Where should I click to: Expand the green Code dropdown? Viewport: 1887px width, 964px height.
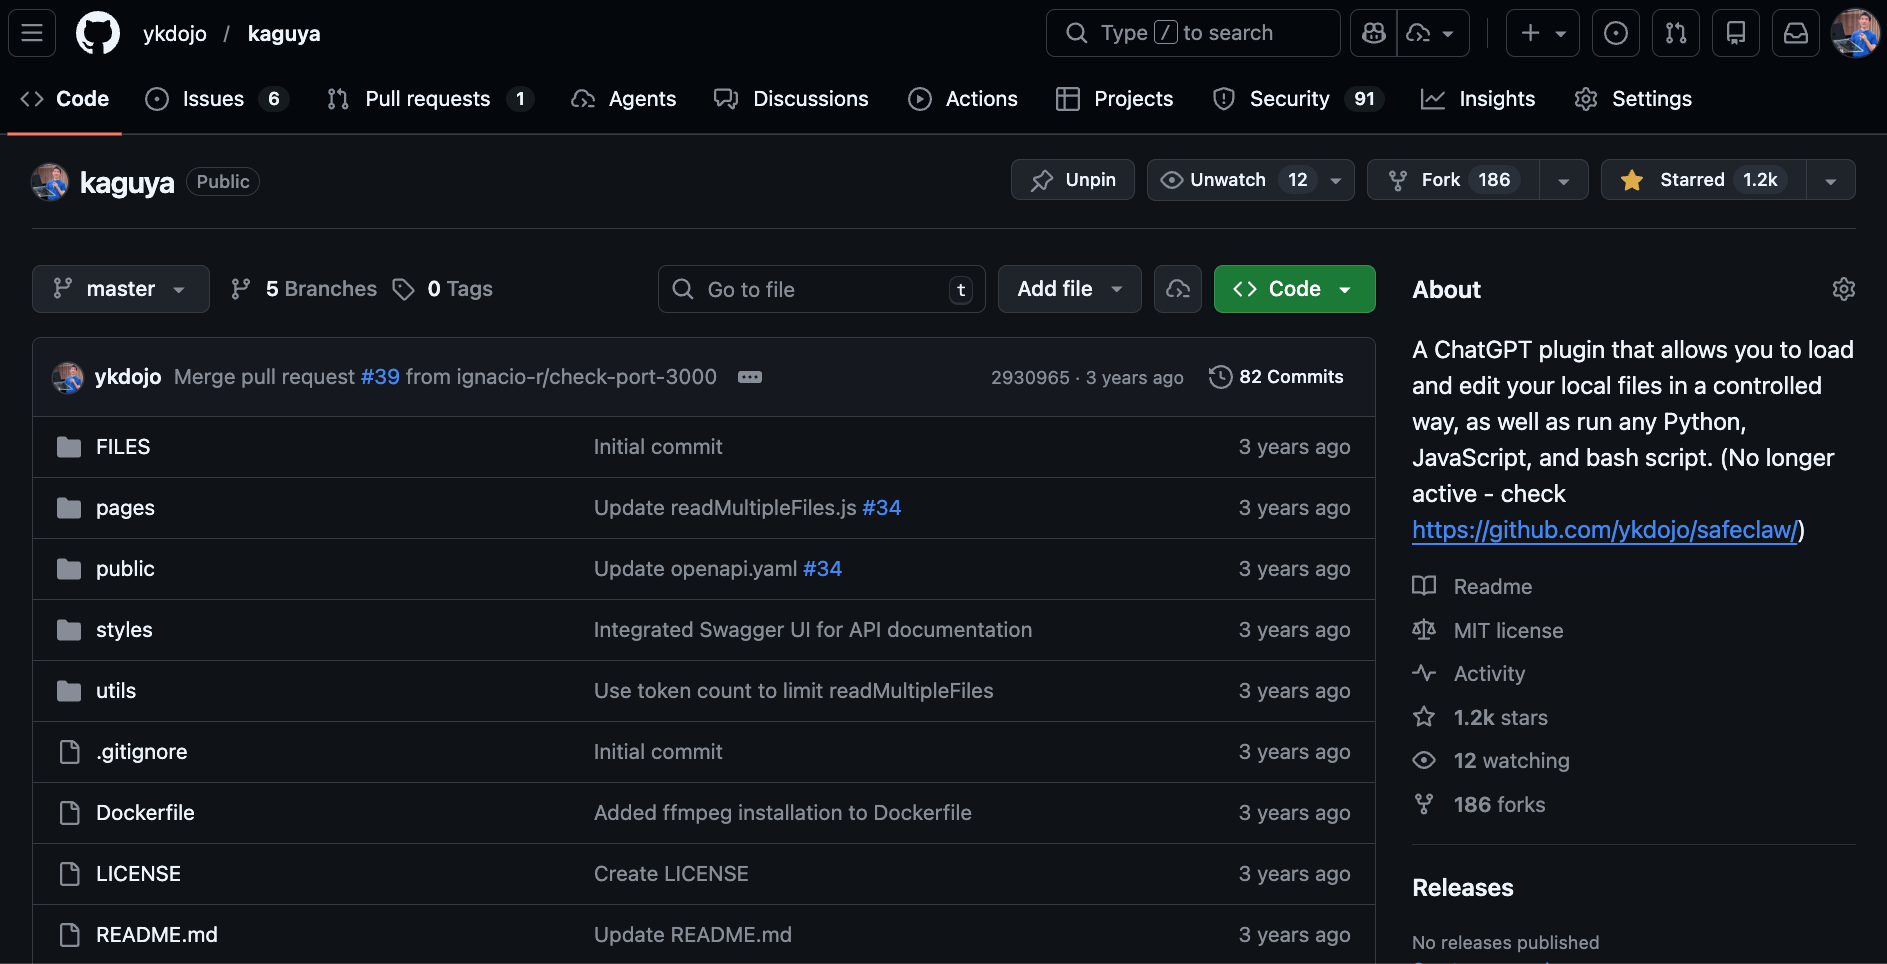click(x=1345, y=289)
